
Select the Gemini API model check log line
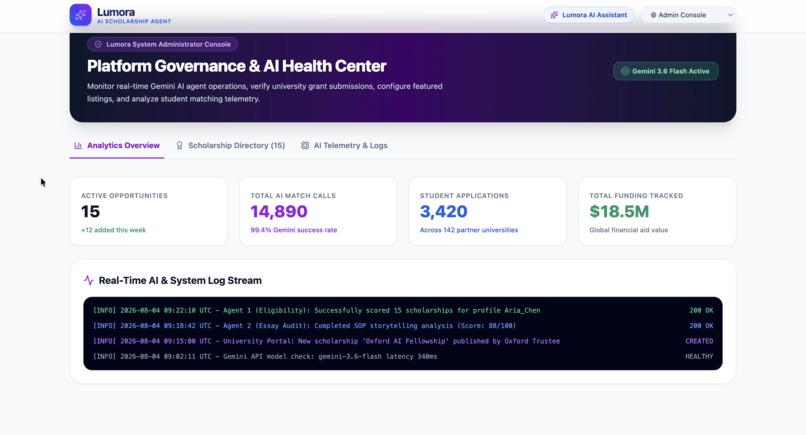pyautogui.click(x=403, y=356)
